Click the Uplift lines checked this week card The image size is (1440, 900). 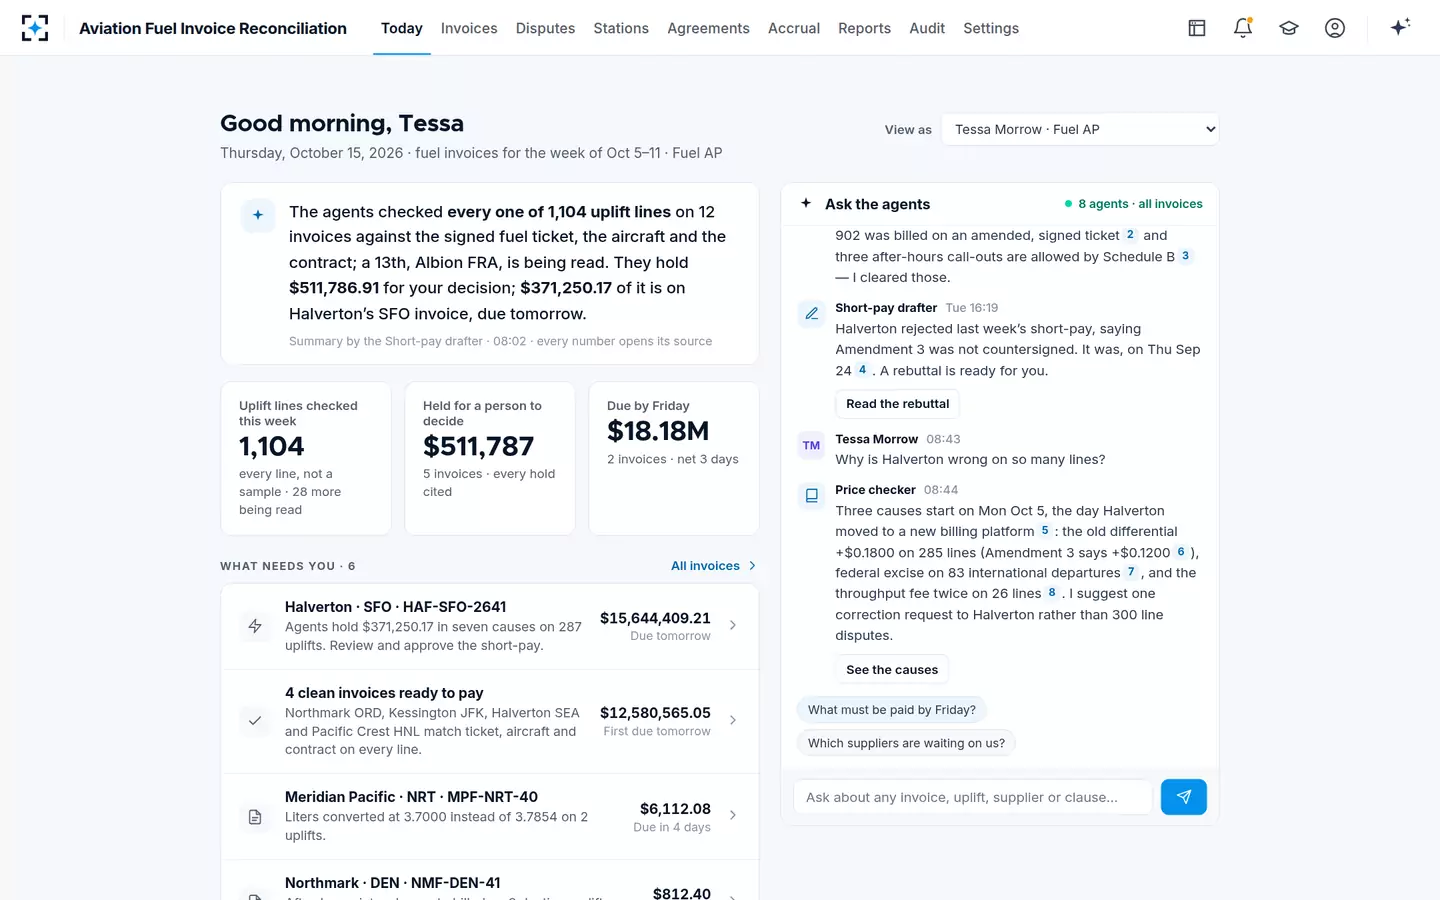pos(306,459)
